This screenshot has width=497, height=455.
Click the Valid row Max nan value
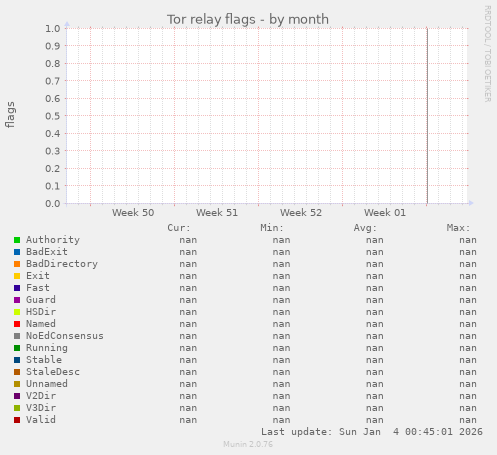coord(468,420)
